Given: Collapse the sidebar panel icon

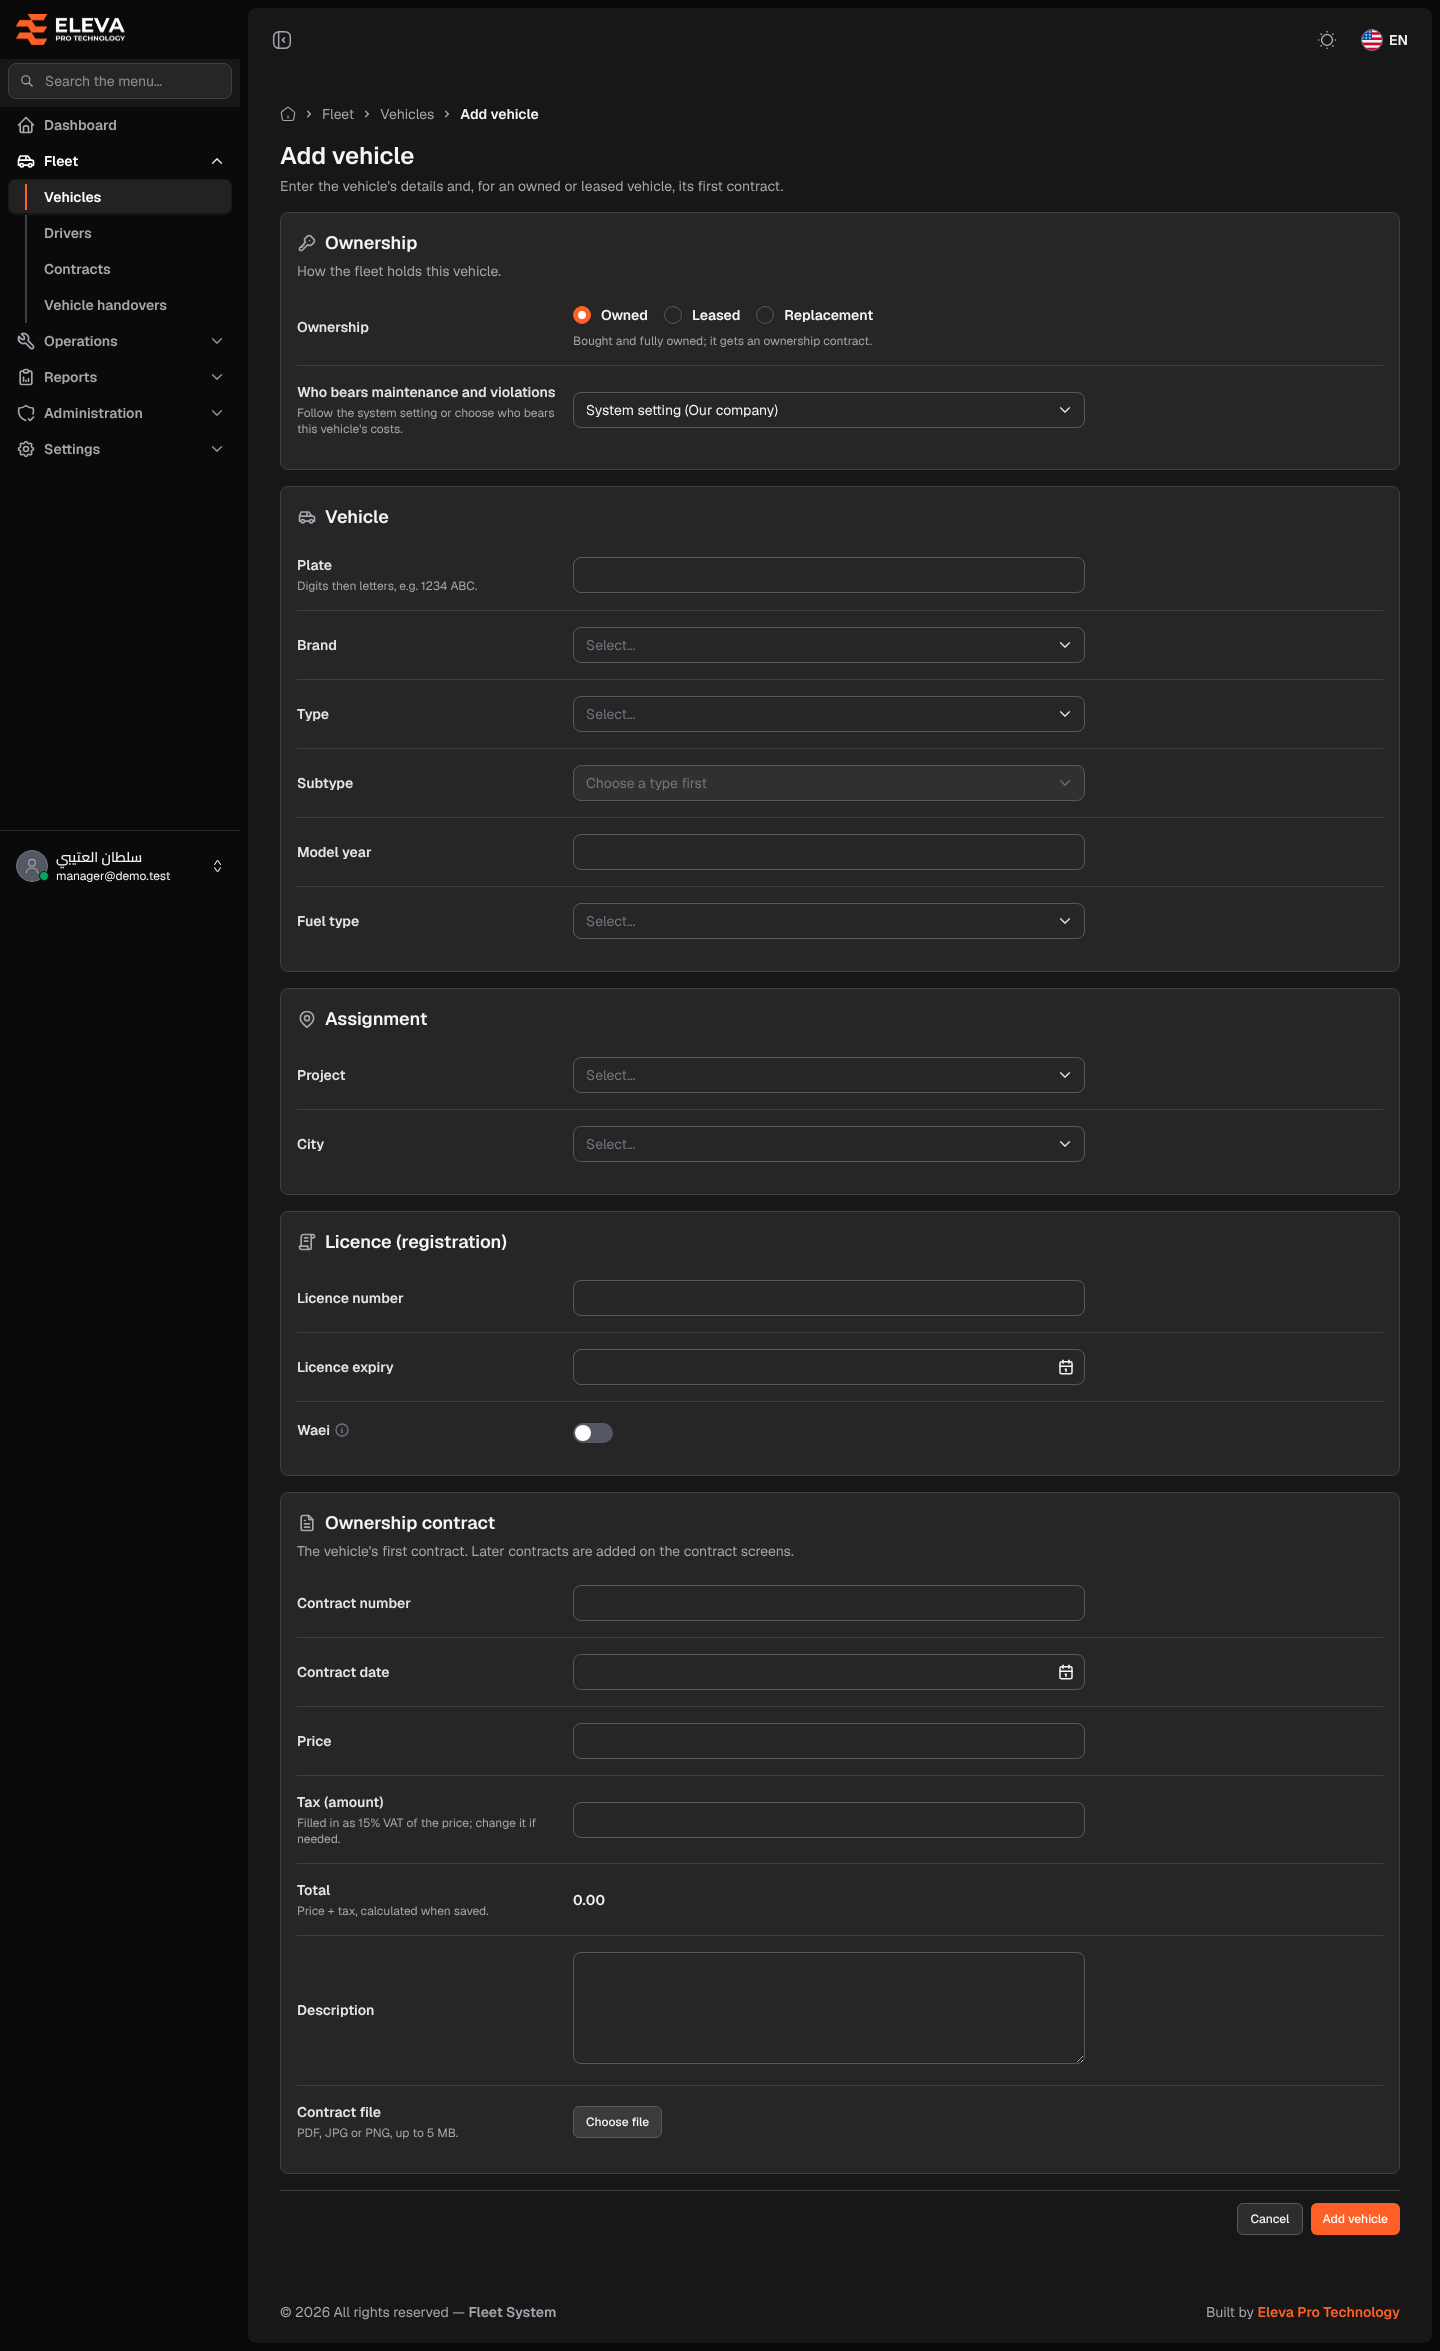Looking at the screenshot, I should (282, 40).
